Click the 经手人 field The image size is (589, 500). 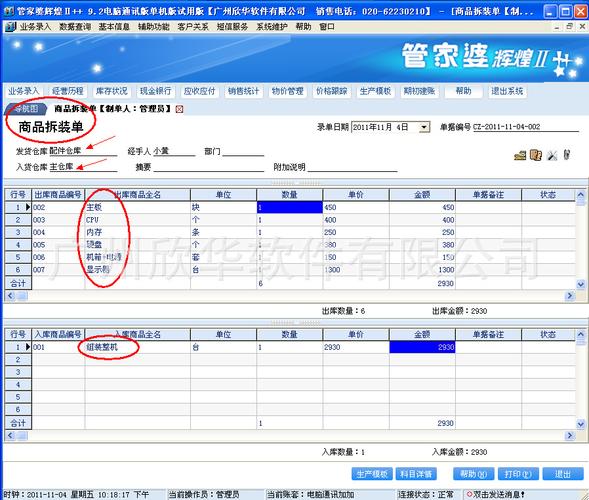click(x=174, y=151)
